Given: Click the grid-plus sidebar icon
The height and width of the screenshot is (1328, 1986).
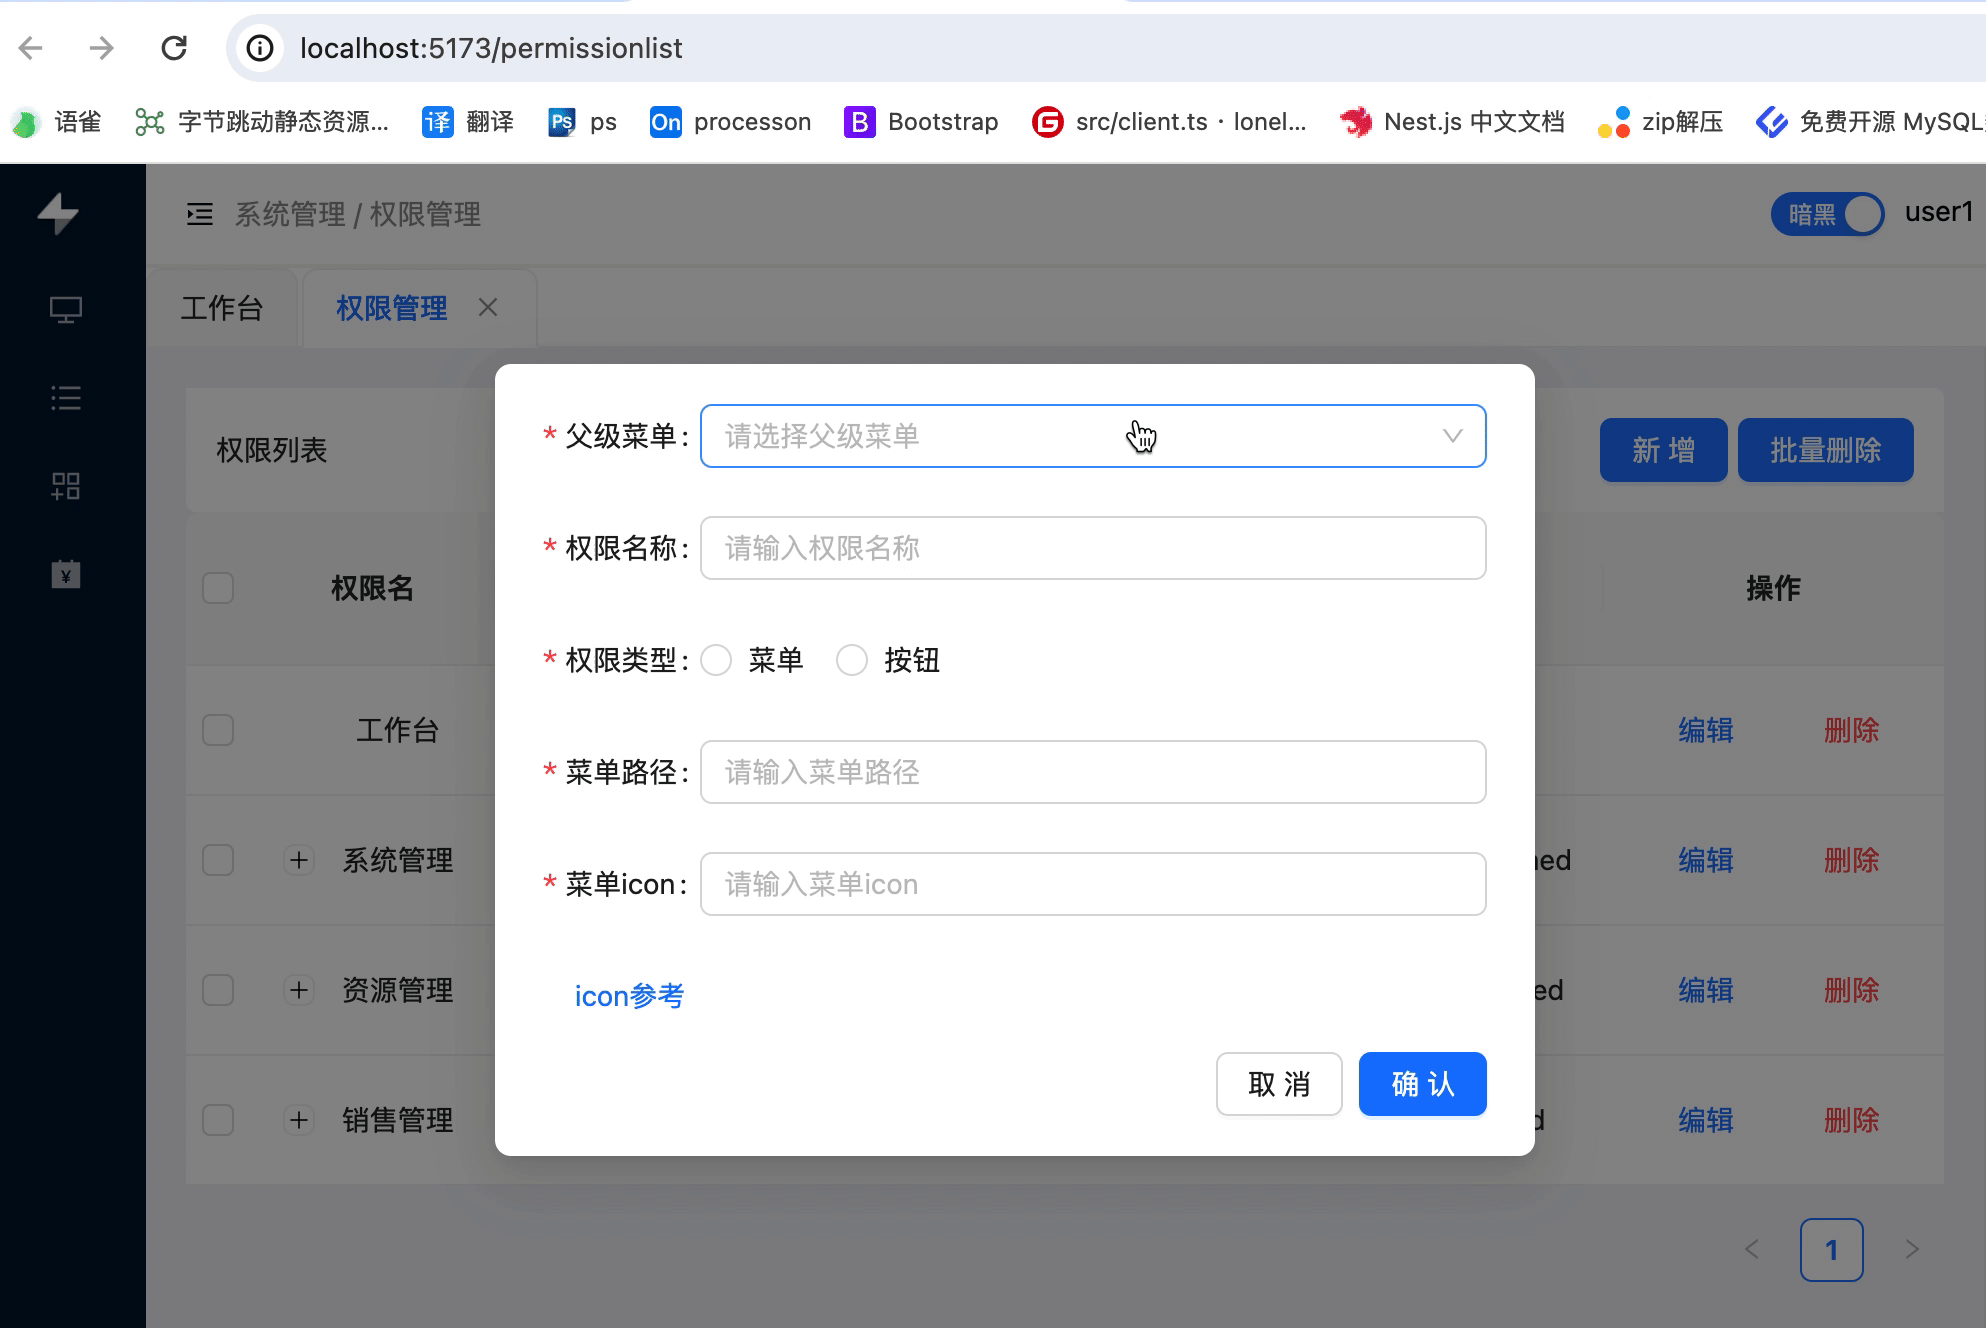Looking at the screenshot, I should click(x=66, y=486).
